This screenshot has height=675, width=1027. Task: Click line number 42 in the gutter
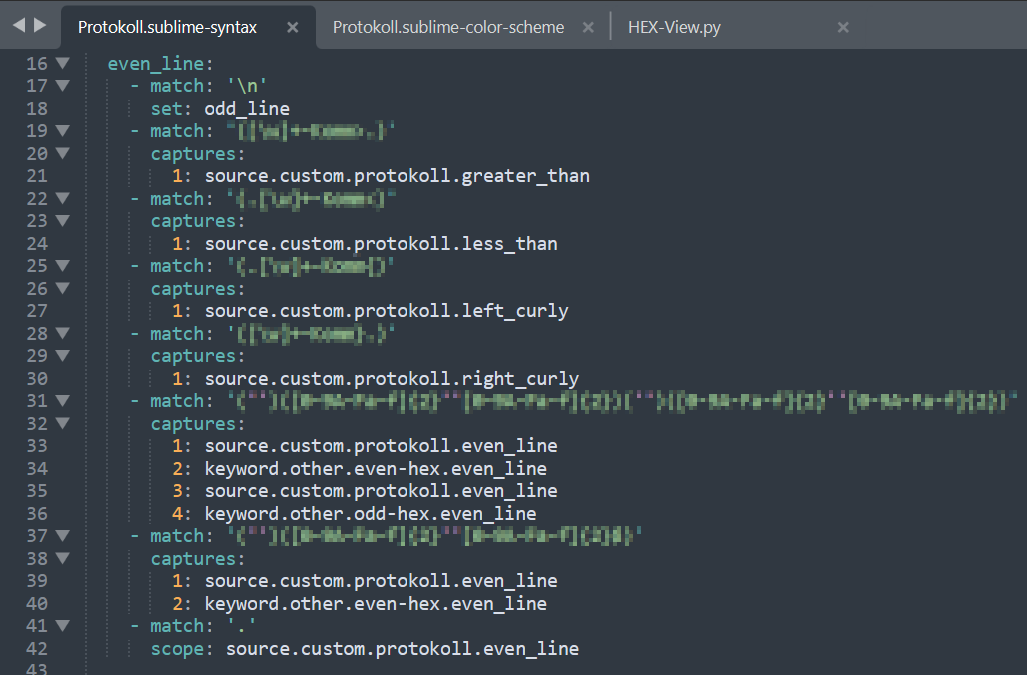coord(37,649)
